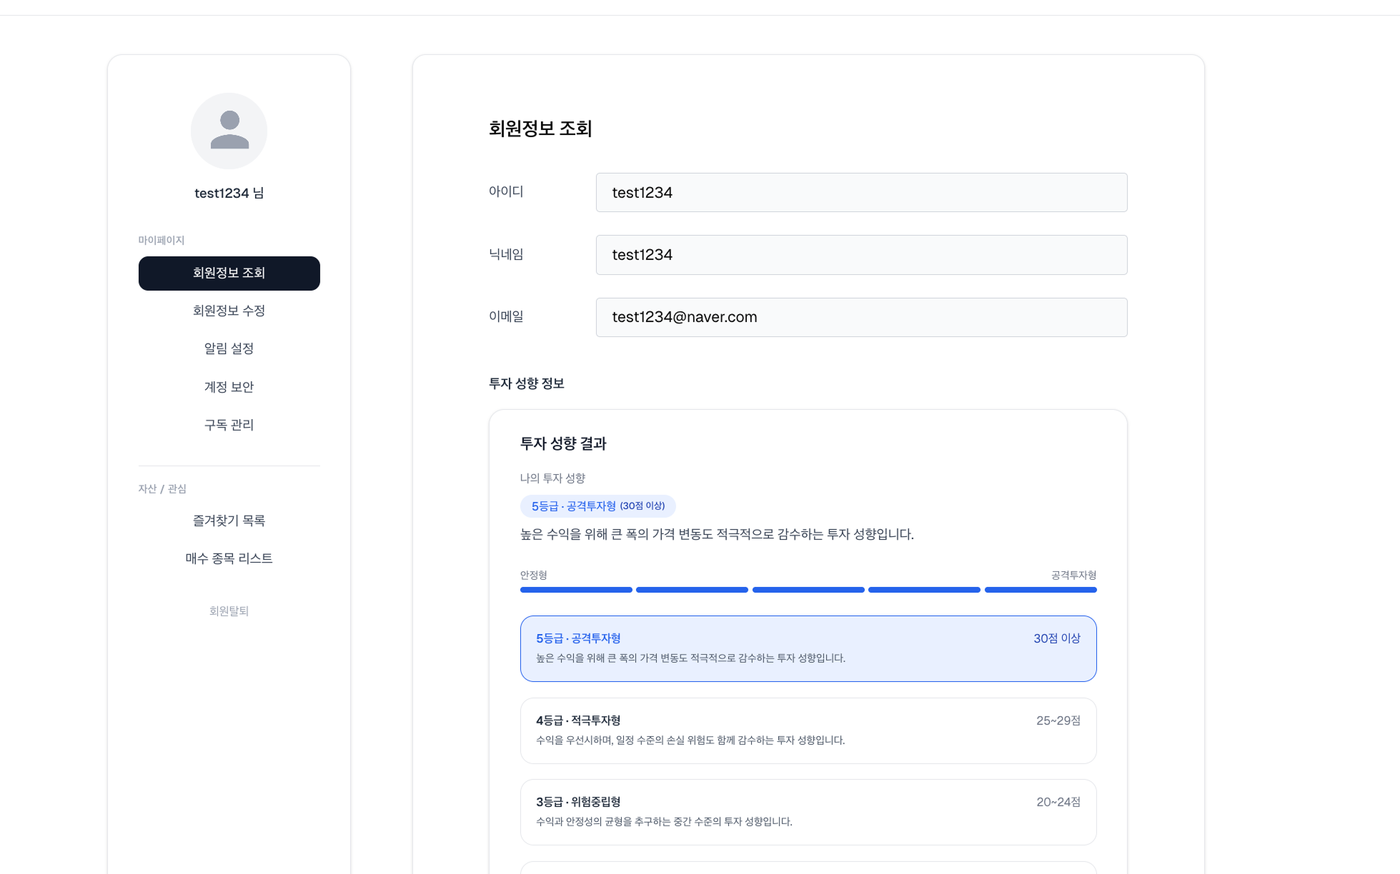
Task: Click the 마이페이지 section label
Action: pyautogui.click(x=161, y=240)
